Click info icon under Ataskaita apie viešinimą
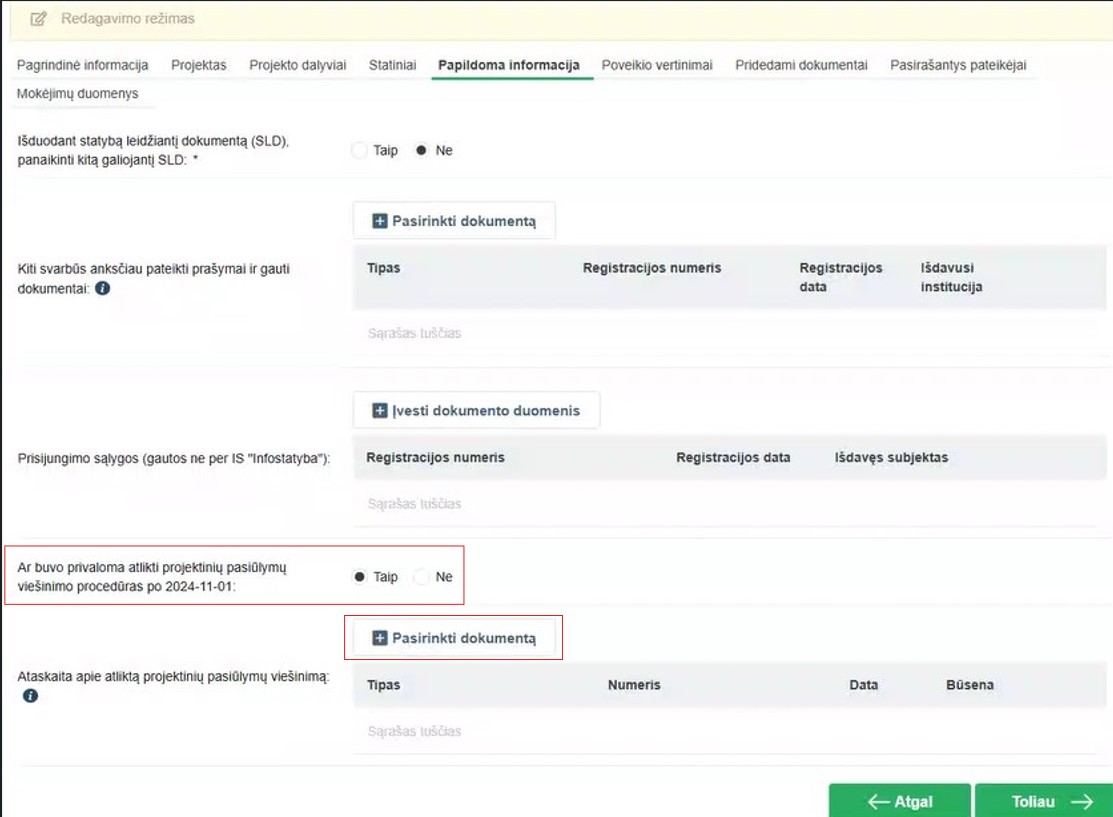Image resolution: width=1113 pixels, height=817 pixels. click(30, 696)
